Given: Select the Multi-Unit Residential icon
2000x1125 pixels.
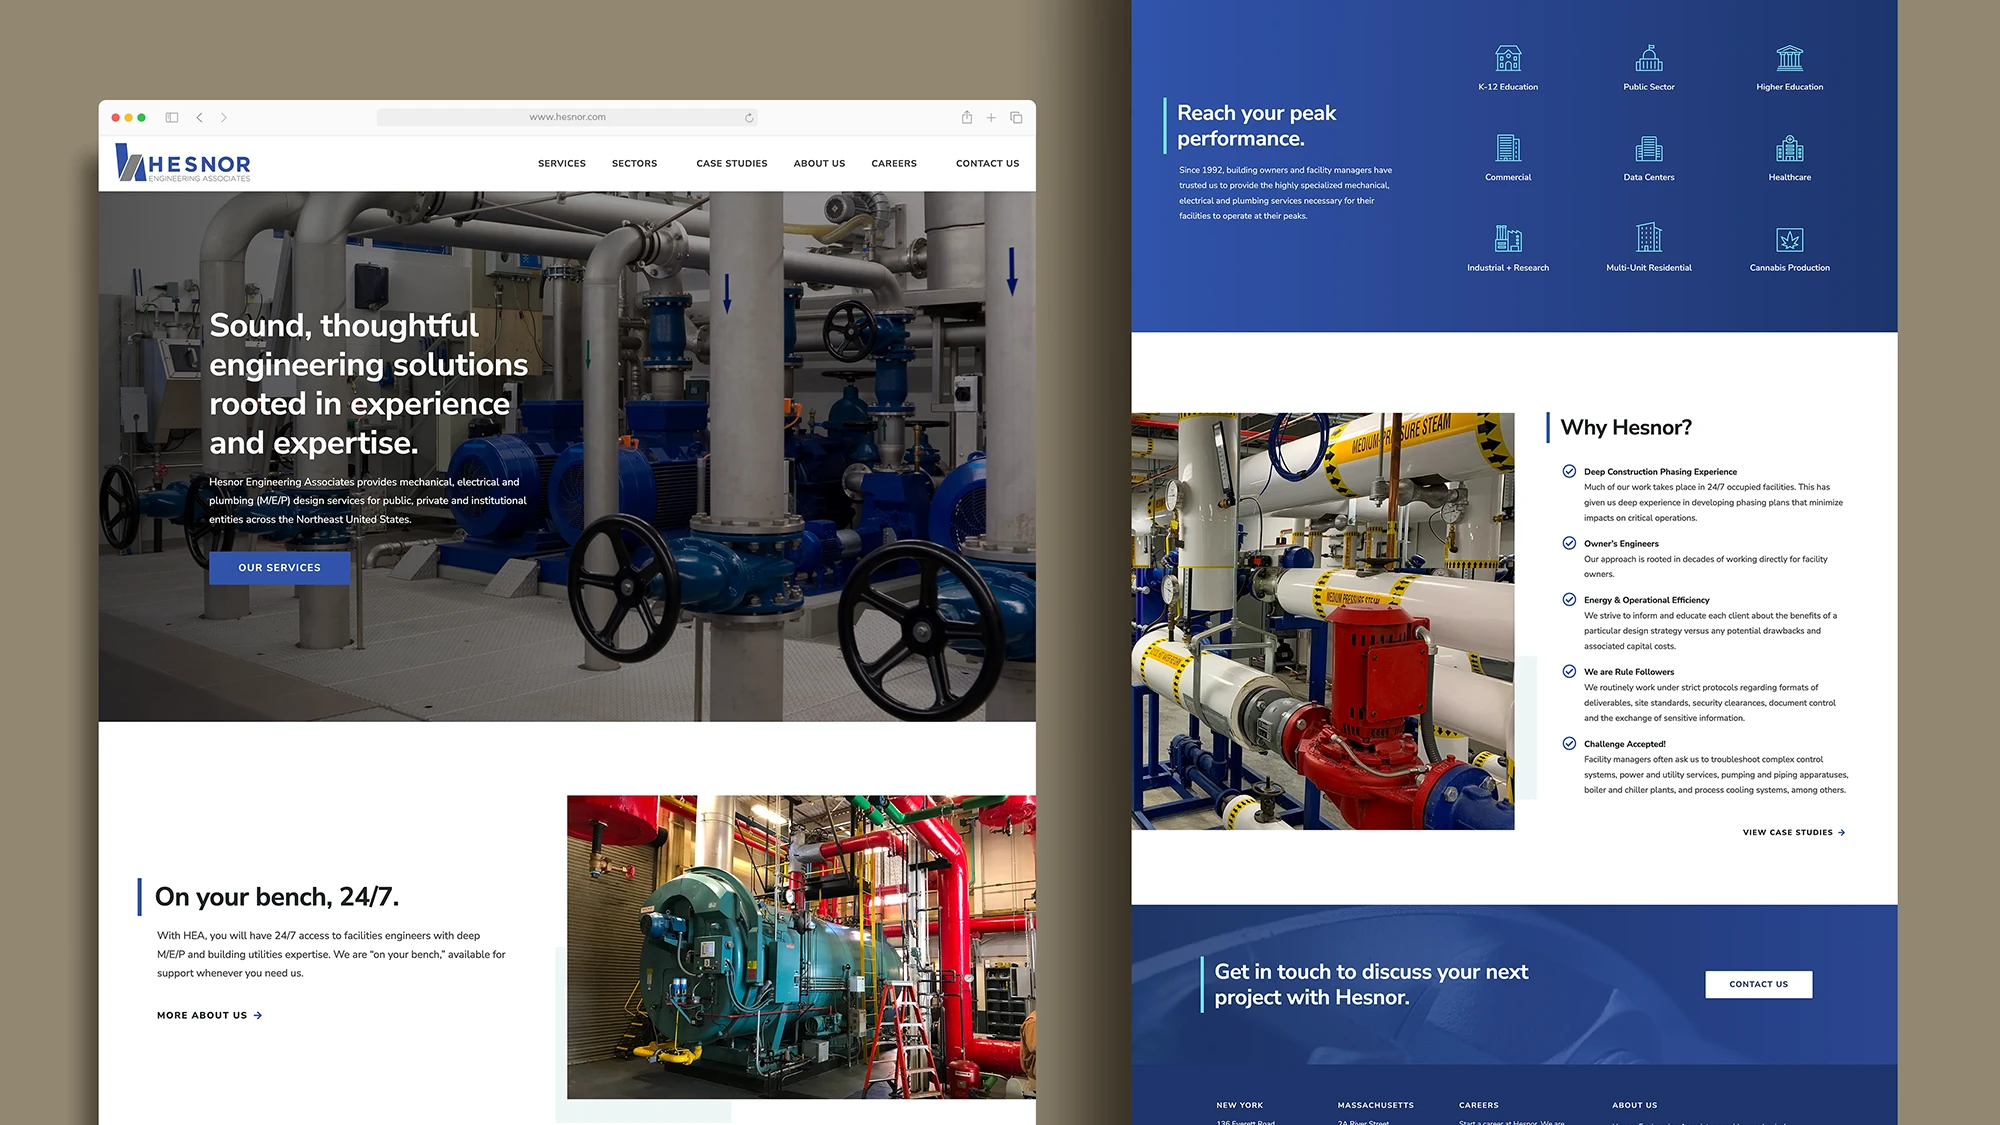Looking at the screenshot, I should (1649, 238).
